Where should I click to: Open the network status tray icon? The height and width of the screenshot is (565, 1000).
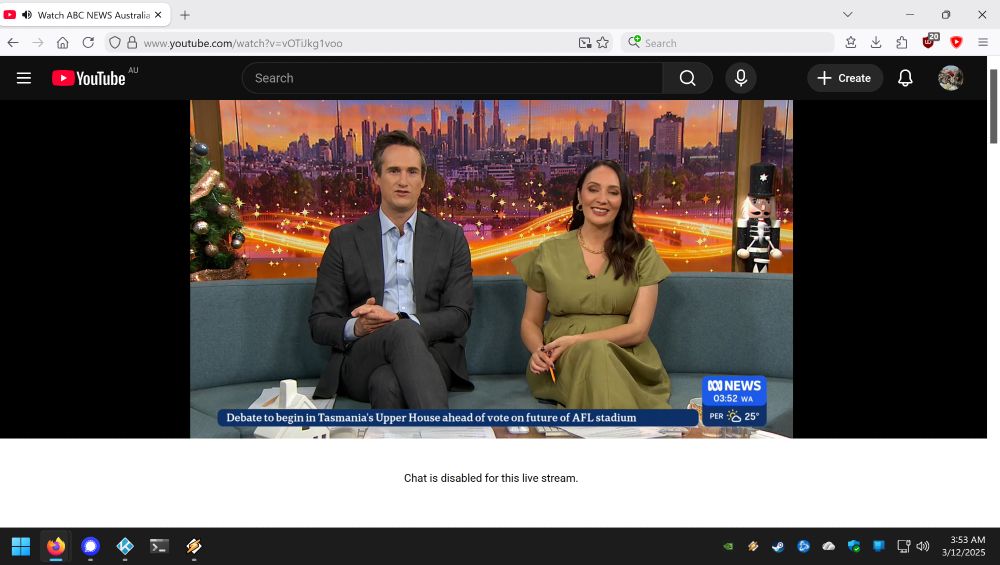click(x=904, y=547)
